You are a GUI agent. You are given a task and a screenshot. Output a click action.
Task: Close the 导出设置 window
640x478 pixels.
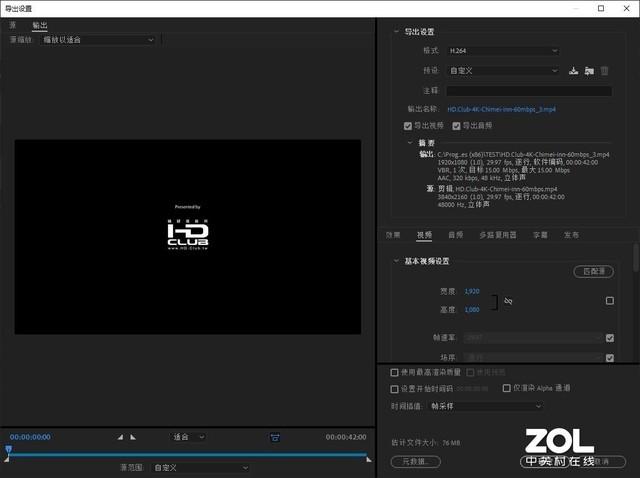(627, 8)
